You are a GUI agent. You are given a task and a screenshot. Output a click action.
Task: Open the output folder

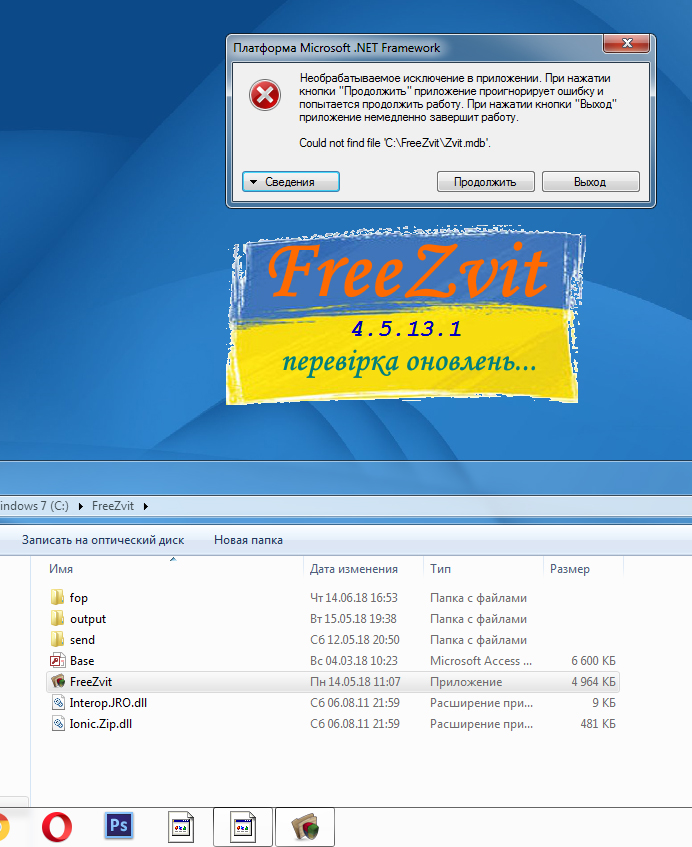(87, 619)
